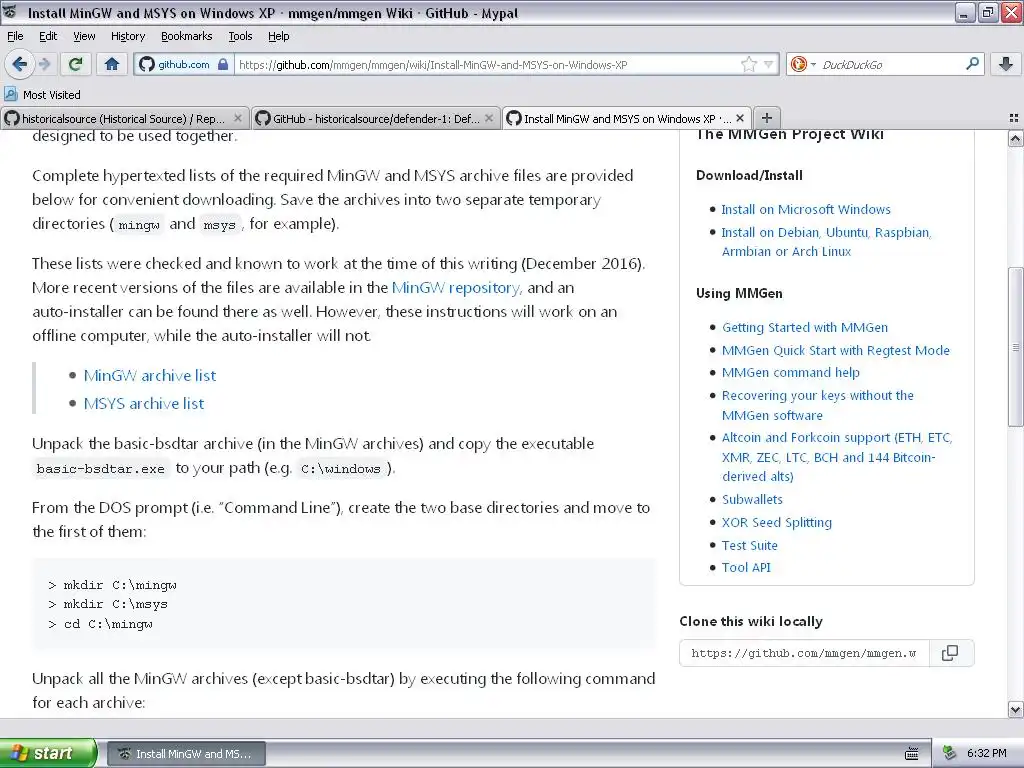Click the Mypal raccoon icon in title bar
Image resolution: width=1024 pixels, height=768 pixels.
coord(11,12)
